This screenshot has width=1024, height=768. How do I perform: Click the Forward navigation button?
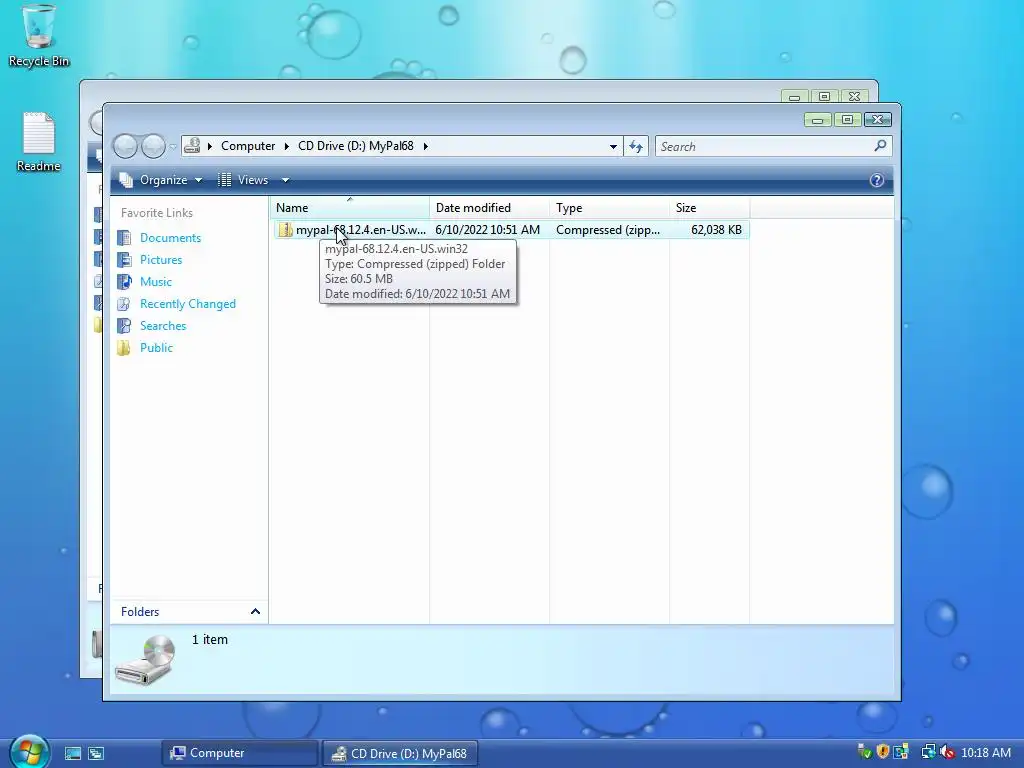click(x=153, y=146)
